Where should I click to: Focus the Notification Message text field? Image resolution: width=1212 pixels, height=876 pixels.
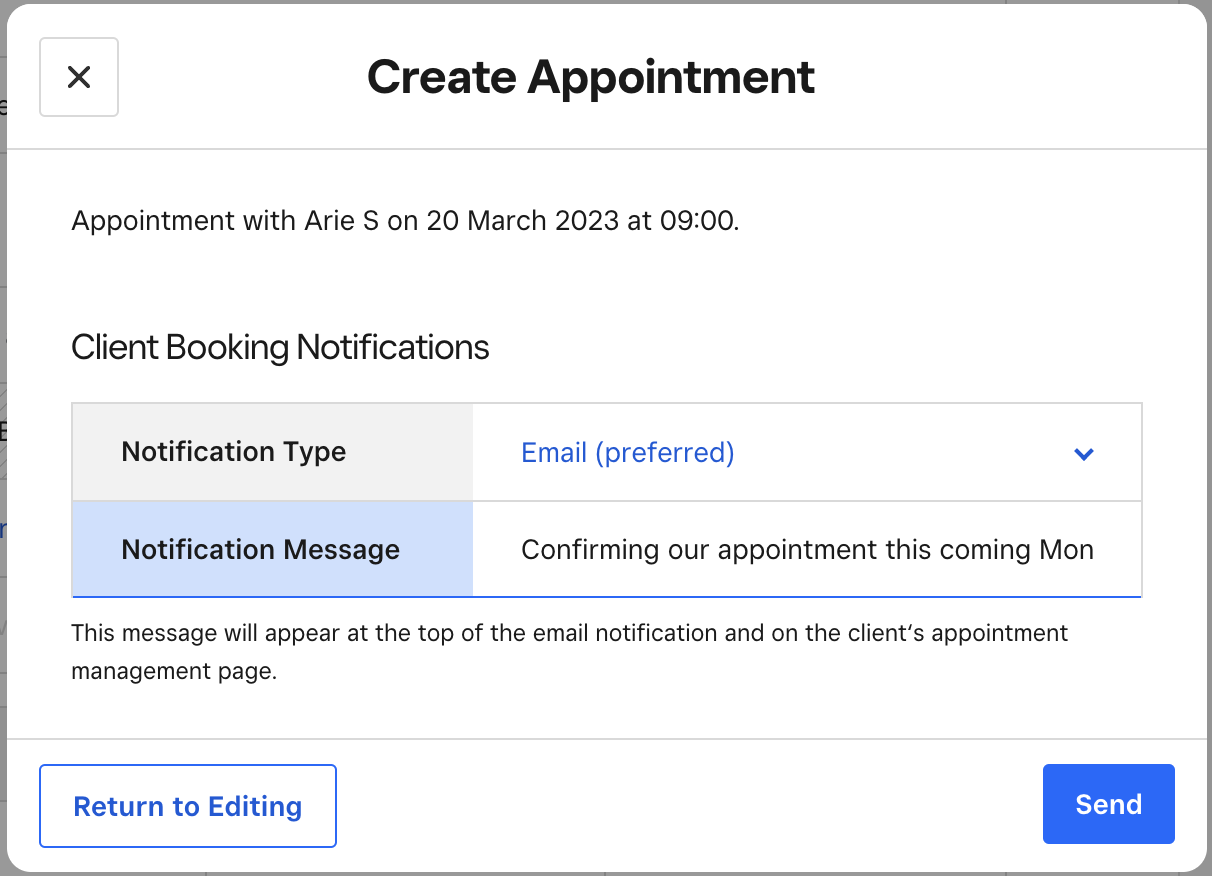coord(806,550)
